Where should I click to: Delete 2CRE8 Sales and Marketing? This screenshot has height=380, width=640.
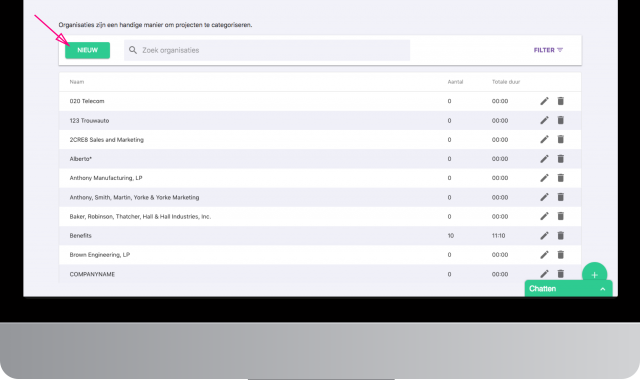[x=561, y=139]
